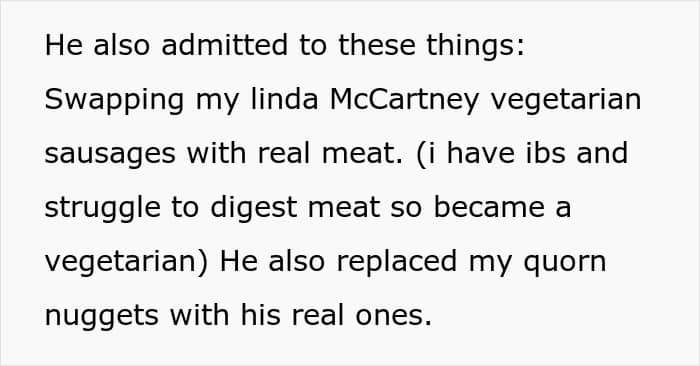This screenshot has width=700, height=366.
Task: Click the words "real meat."
Action: [330, 153]
